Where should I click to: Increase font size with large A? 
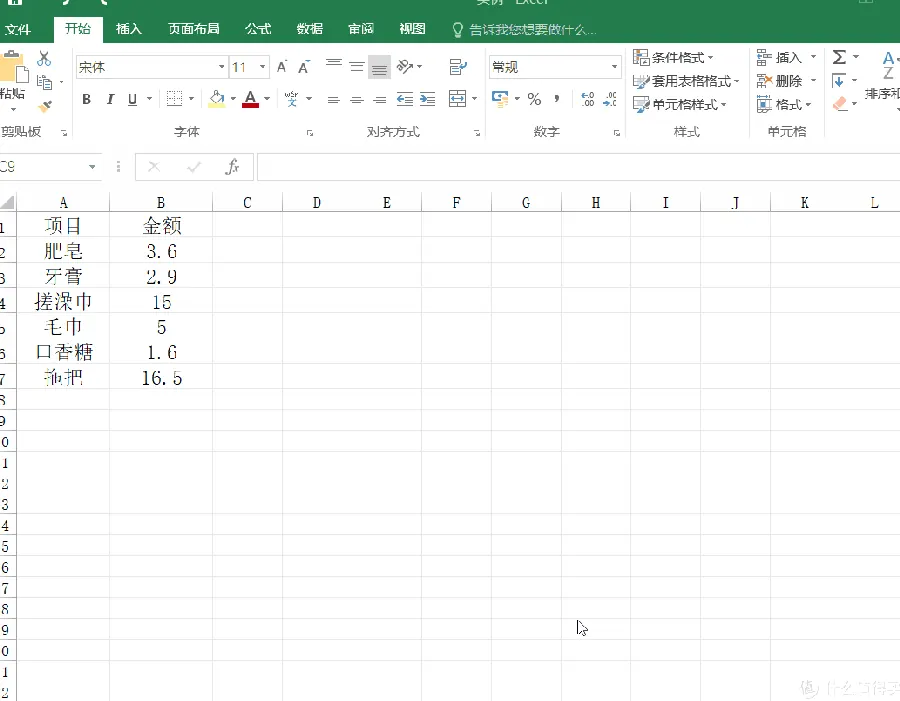point(282,67)
